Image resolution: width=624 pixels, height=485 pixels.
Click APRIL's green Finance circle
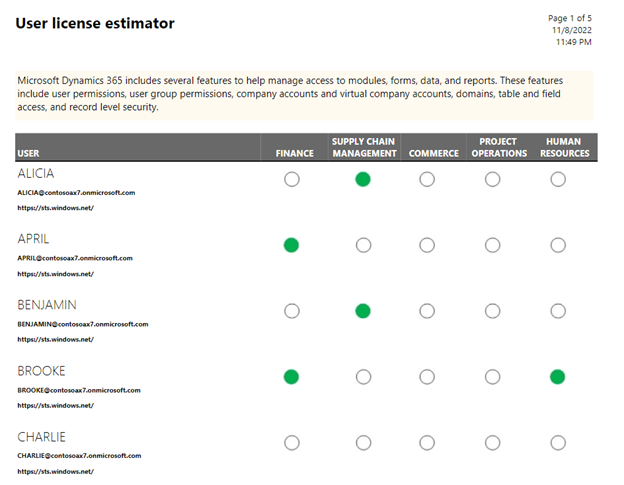(291, 245)
